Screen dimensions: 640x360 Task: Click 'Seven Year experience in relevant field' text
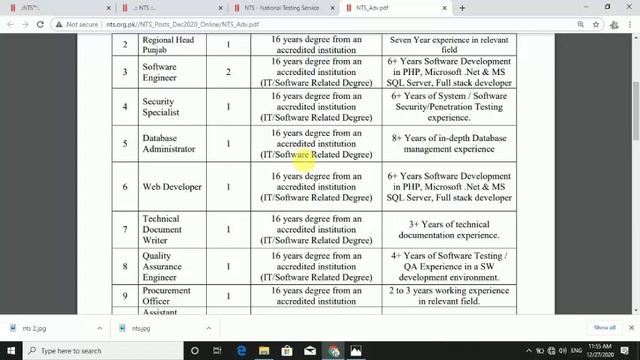(x=449, y=44)
